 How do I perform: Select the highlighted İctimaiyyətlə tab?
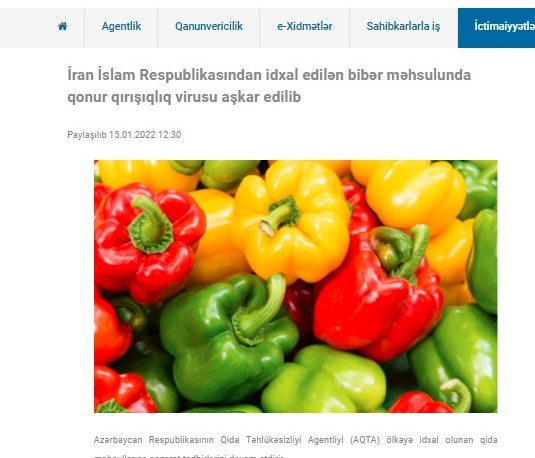tap(496, 28)
